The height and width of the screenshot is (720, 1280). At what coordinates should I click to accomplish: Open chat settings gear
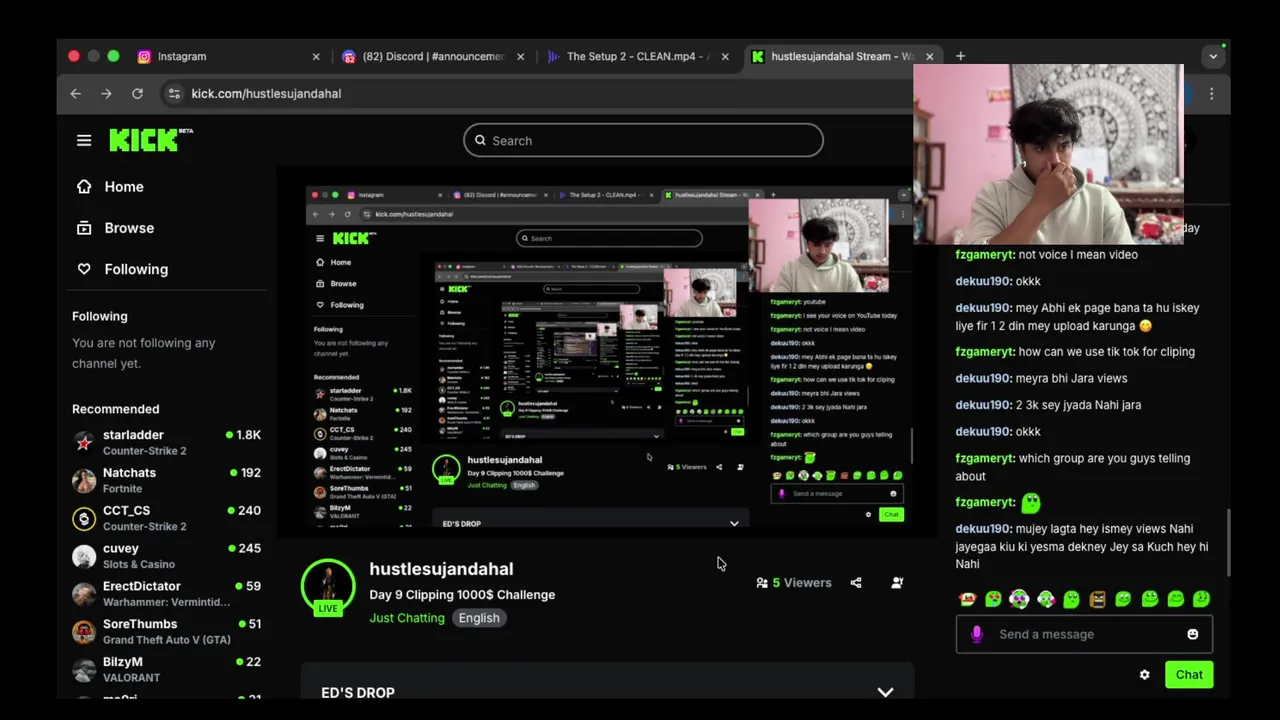tap(1144, 674)
